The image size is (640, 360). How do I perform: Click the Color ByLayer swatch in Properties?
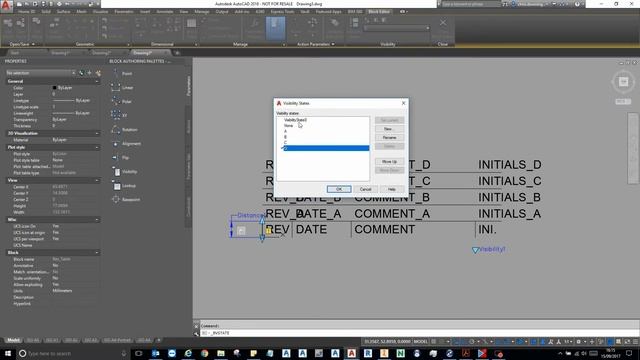54,88
